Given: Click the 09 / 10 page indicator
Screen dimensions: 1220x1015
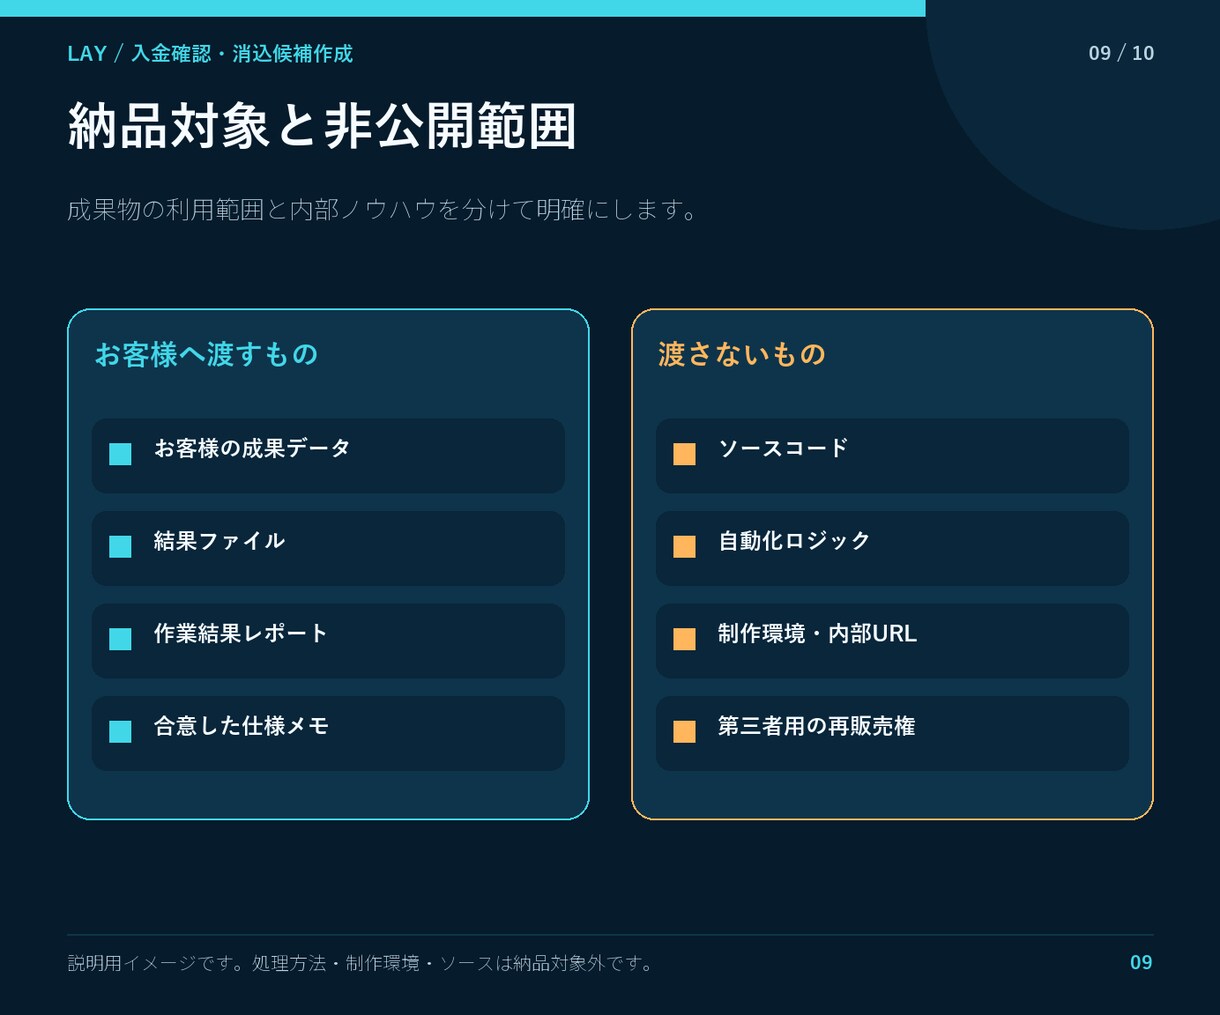Looking at the screenshot, I should point(1121,53).
